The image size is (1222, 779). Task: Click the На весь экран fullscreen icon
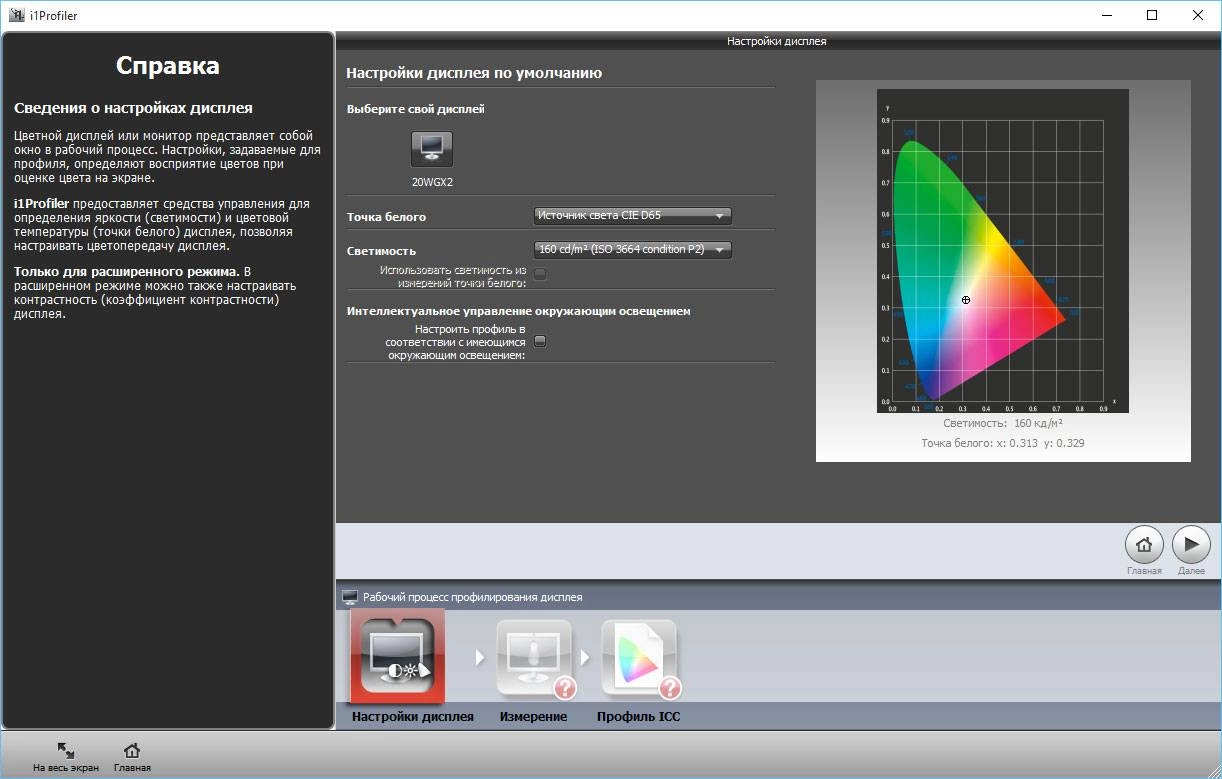tap(66, 750)
